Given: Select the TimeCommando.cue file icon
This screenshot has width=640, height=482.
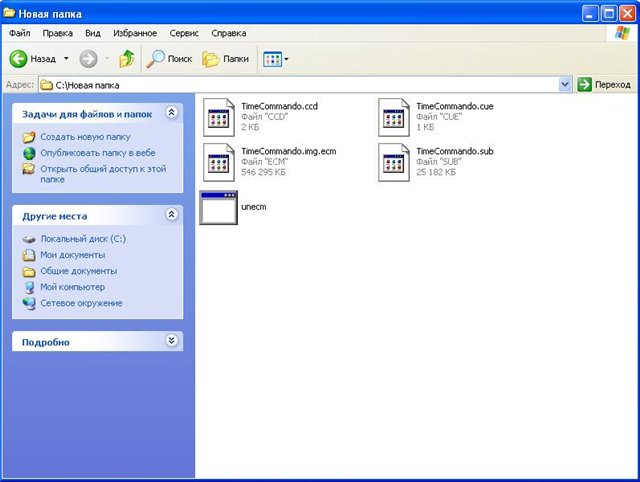Looking at the screenshot, I should (394, 117).
